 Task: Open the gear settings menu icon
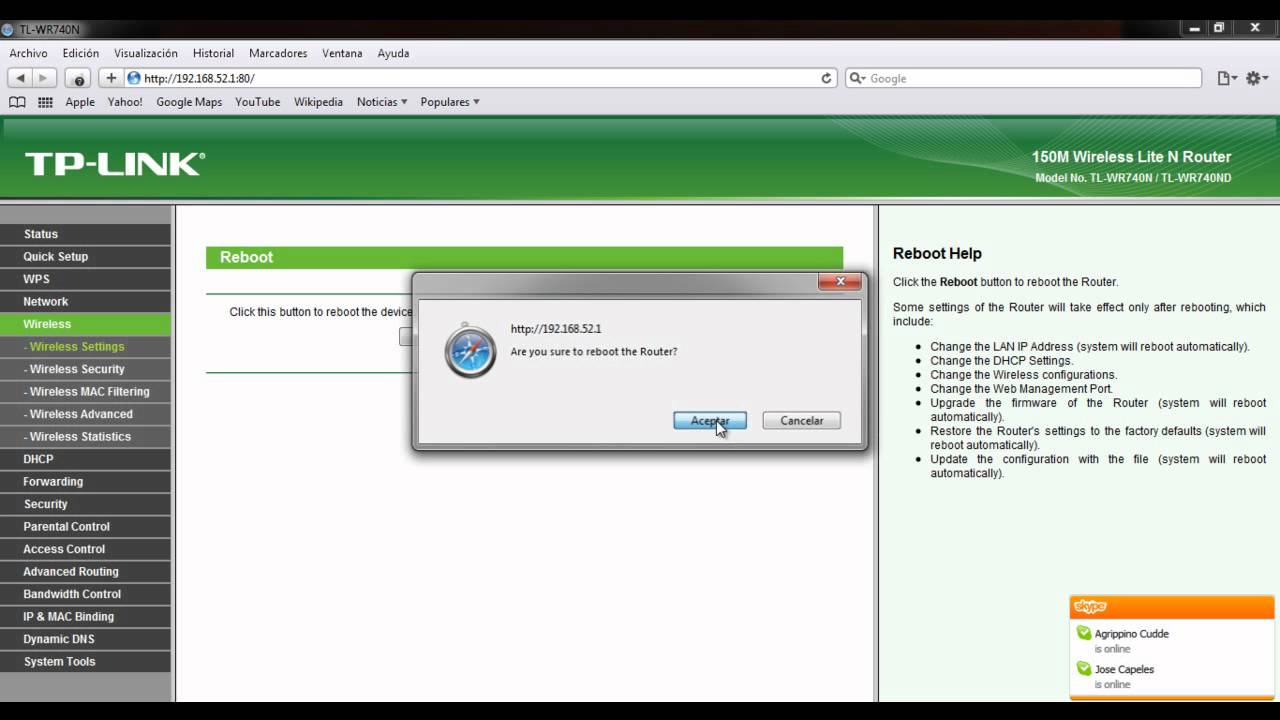click(1256, 78)
